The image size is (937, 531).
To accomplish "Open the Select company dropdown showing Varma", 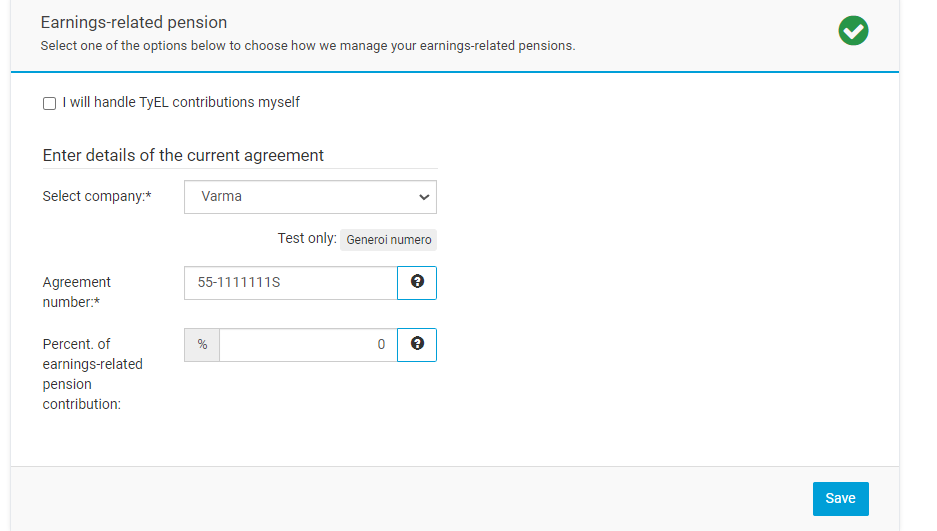I will [x=310, y=197].
